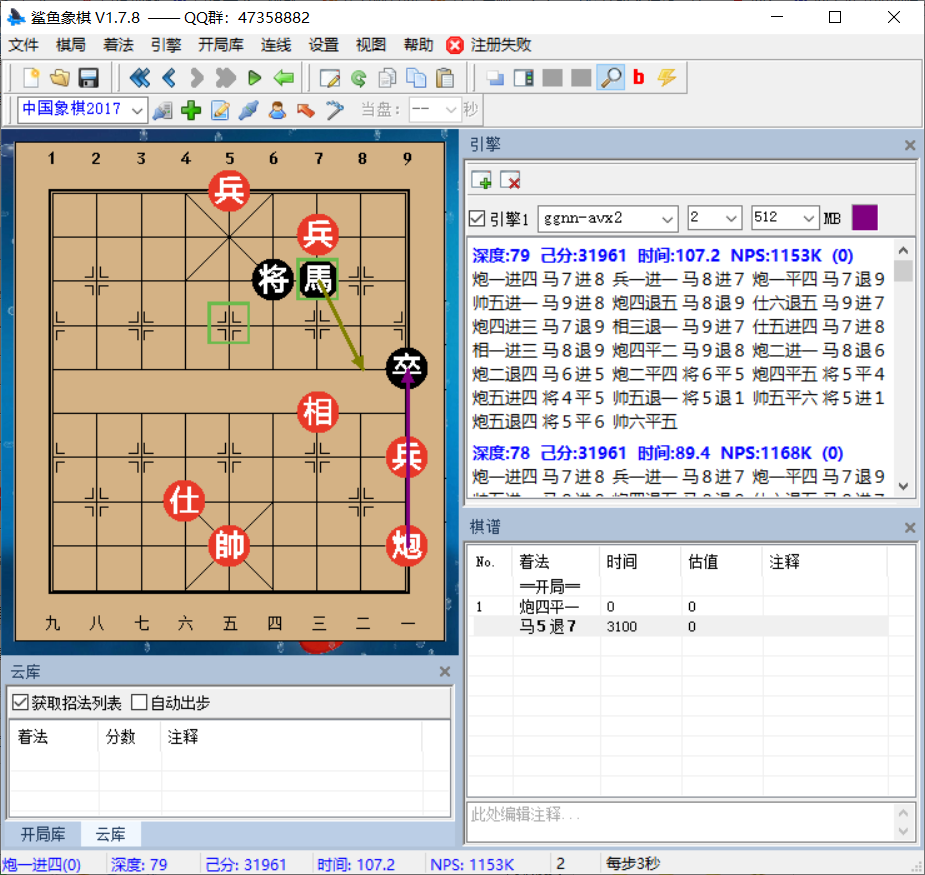
Task: Jump to first move with double-left arrow
Action: 139,77
